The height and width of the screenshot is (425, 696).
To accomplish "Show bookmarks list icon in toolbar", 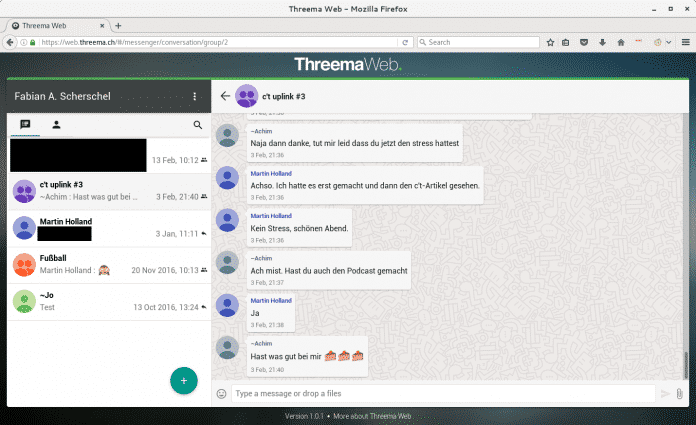I will (566, 42).
